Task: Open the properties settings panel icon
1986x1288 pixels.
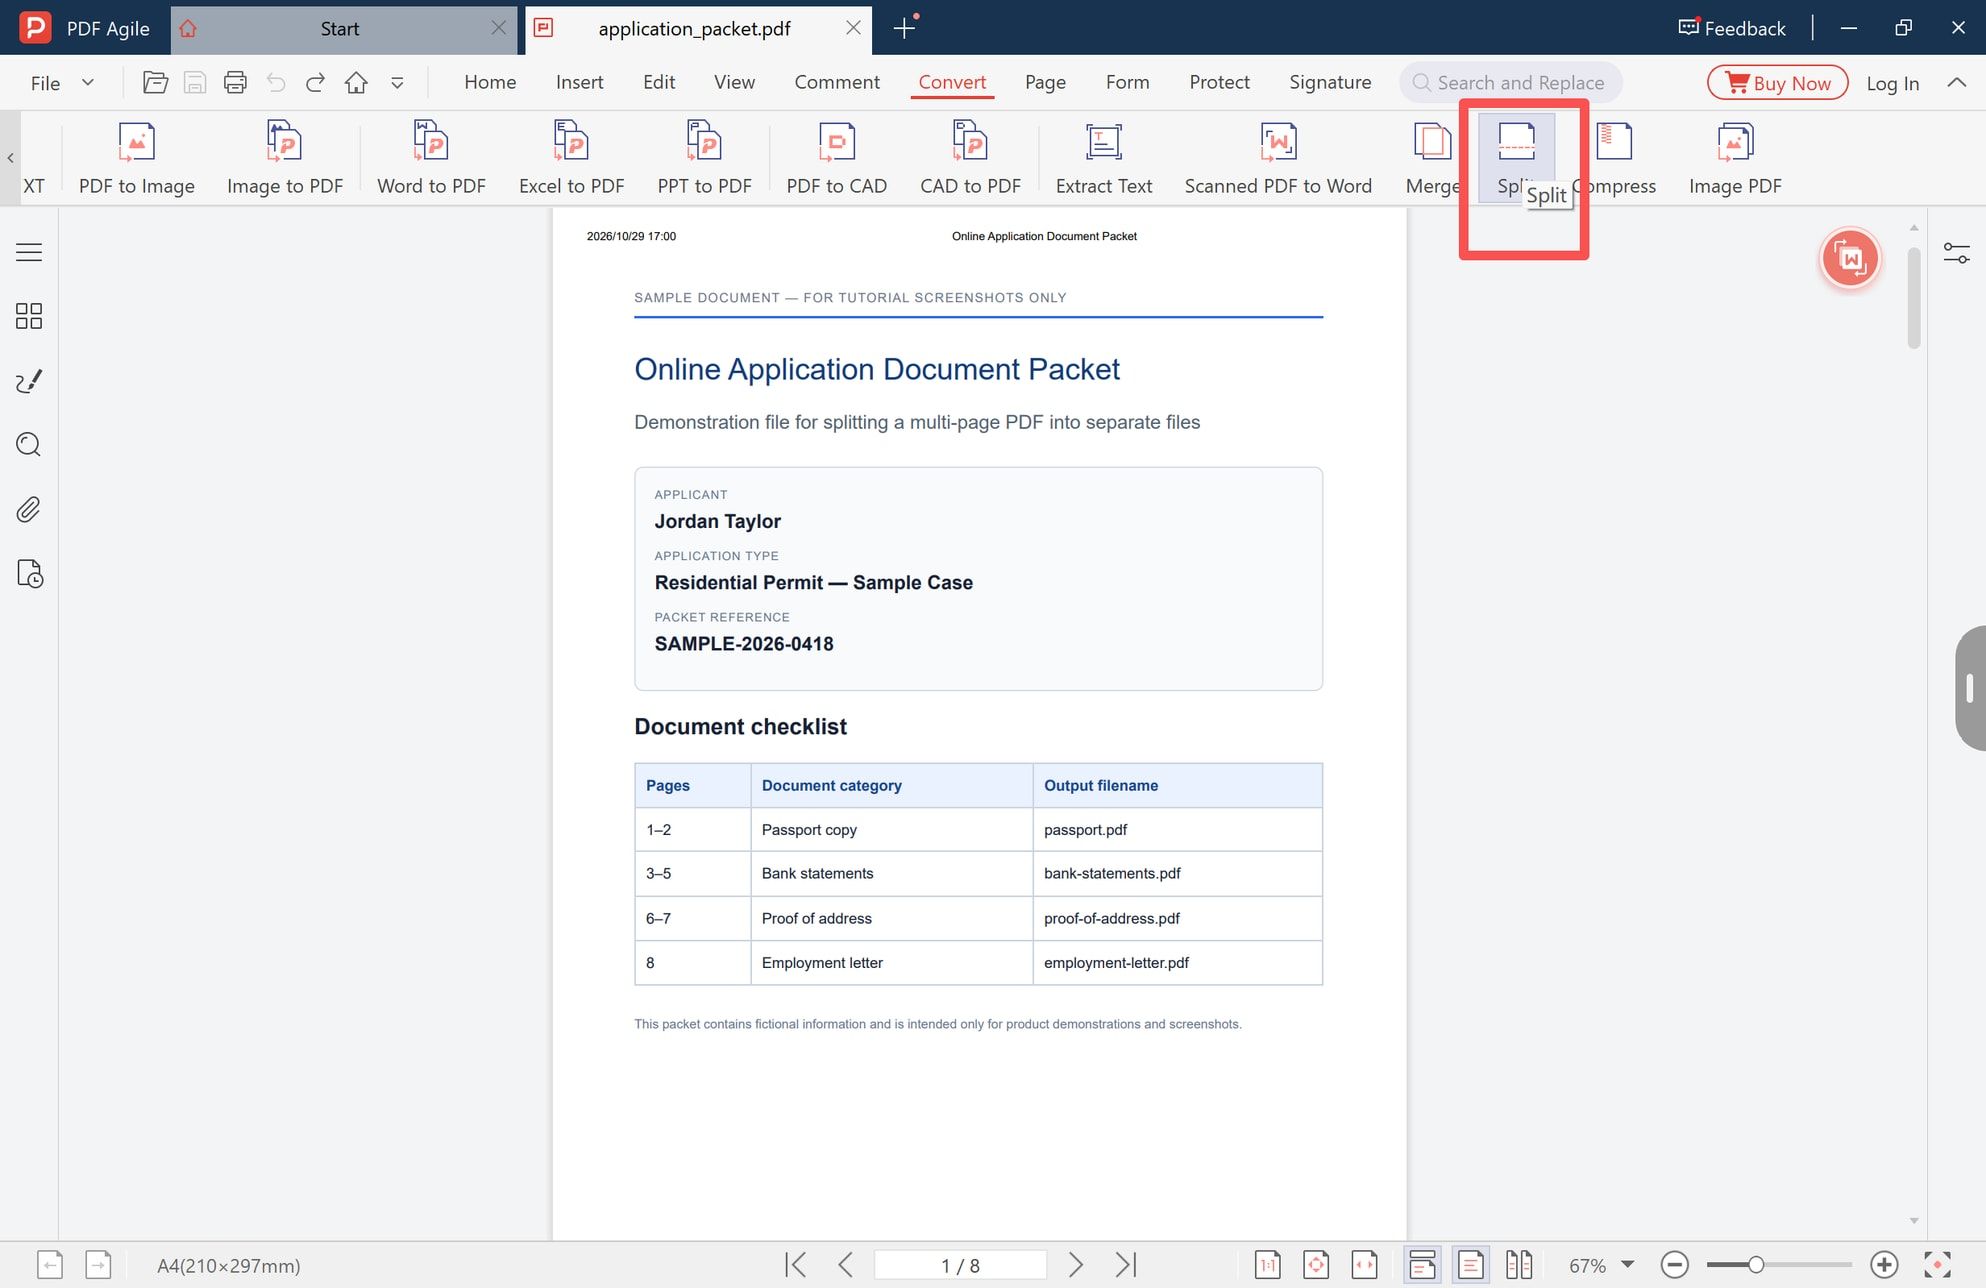Action: pyautogui.click(x=1956, y=253)
